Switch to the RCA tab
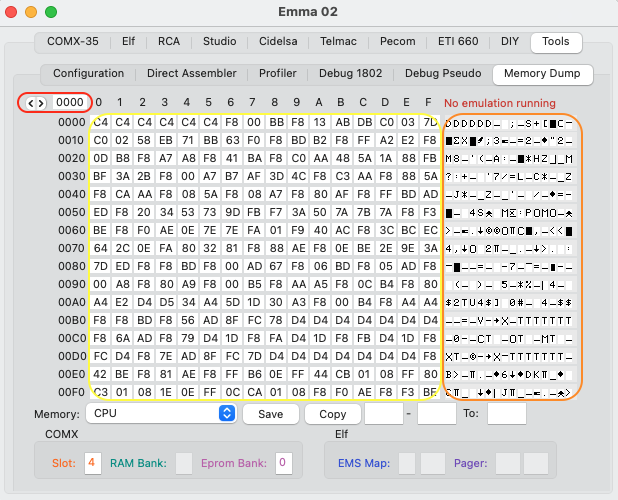This screenshot has height=500, width=618. (x=169, y=41)
